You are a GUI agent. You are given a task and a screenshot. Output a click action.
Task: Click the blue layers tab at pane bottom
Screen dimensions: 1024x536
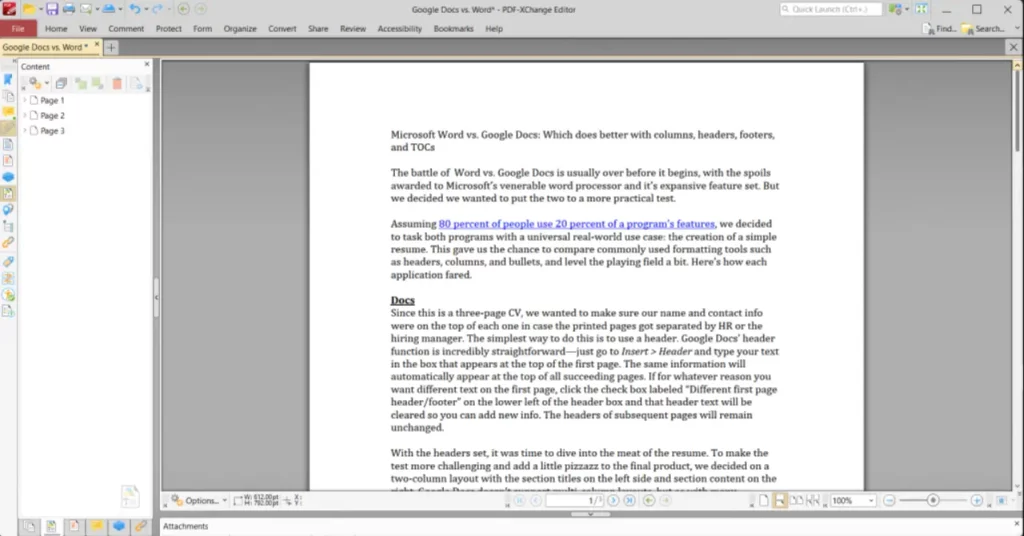pos(118,526)
